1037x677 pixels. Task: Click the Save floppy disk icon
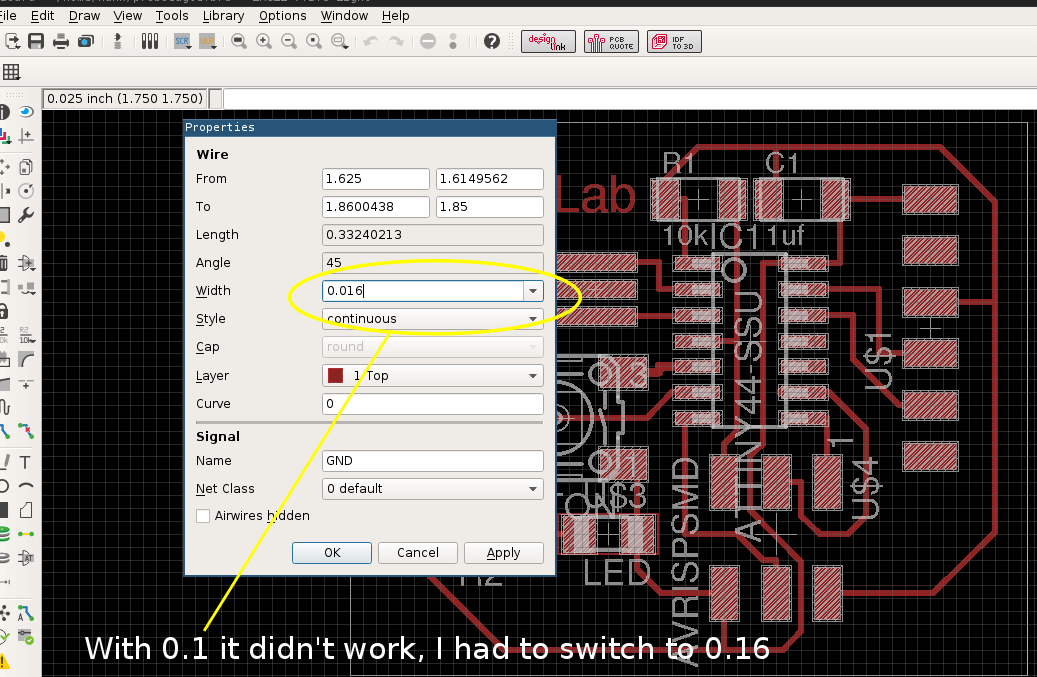pyautogui.click(x=36, y=42)
